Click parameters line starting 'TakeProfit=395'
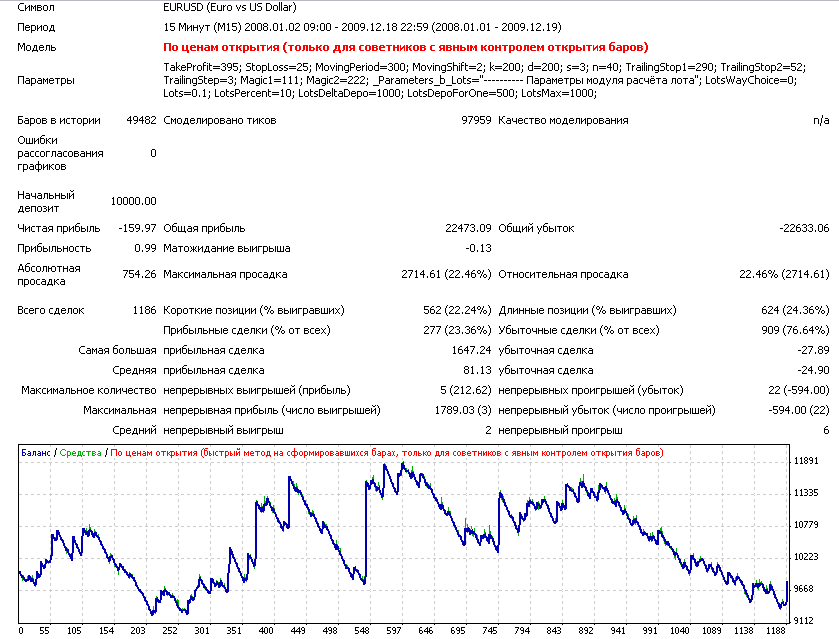Image resolution: width=839 pixels, height=639 pixels. pyautogui.click(x=484, y=67)
